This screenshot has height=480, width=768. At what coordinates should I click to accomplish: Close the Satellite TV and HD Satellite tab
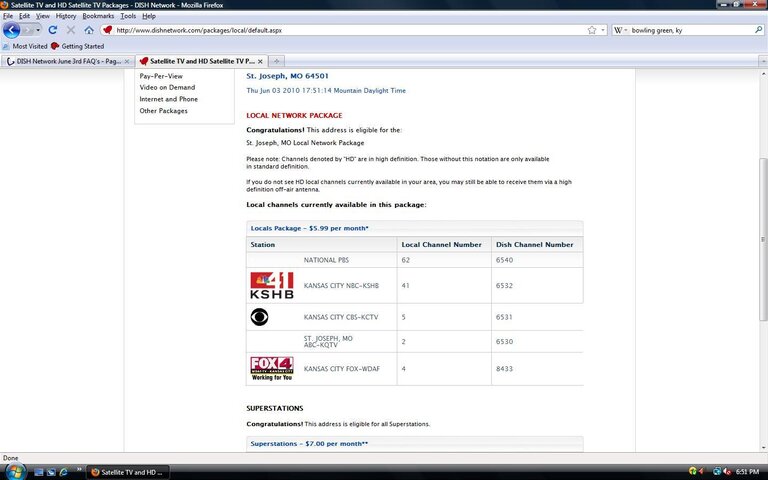pos(260,61)
